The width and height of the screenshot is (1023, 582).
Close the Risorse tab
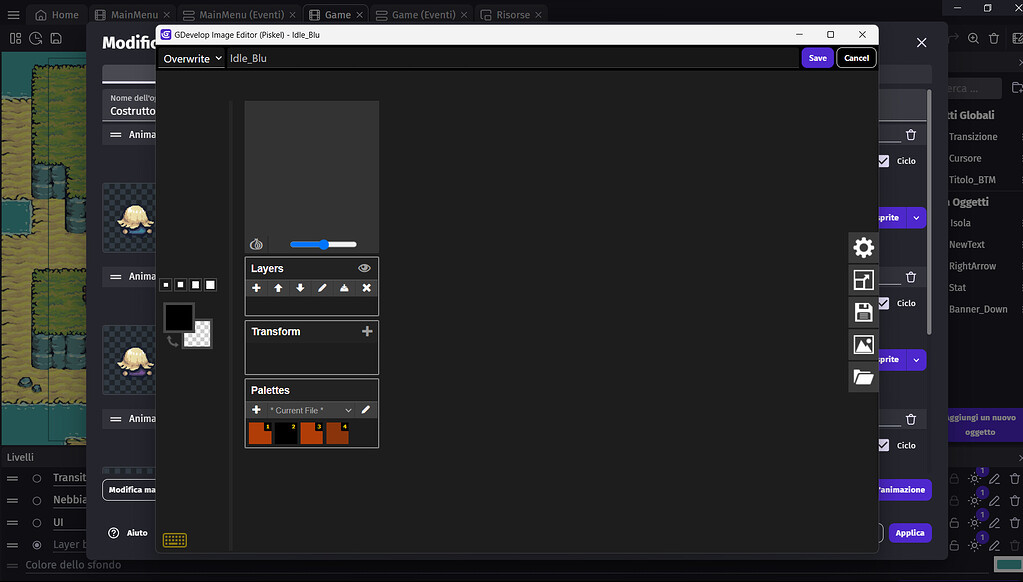click(x=538, y=14)
